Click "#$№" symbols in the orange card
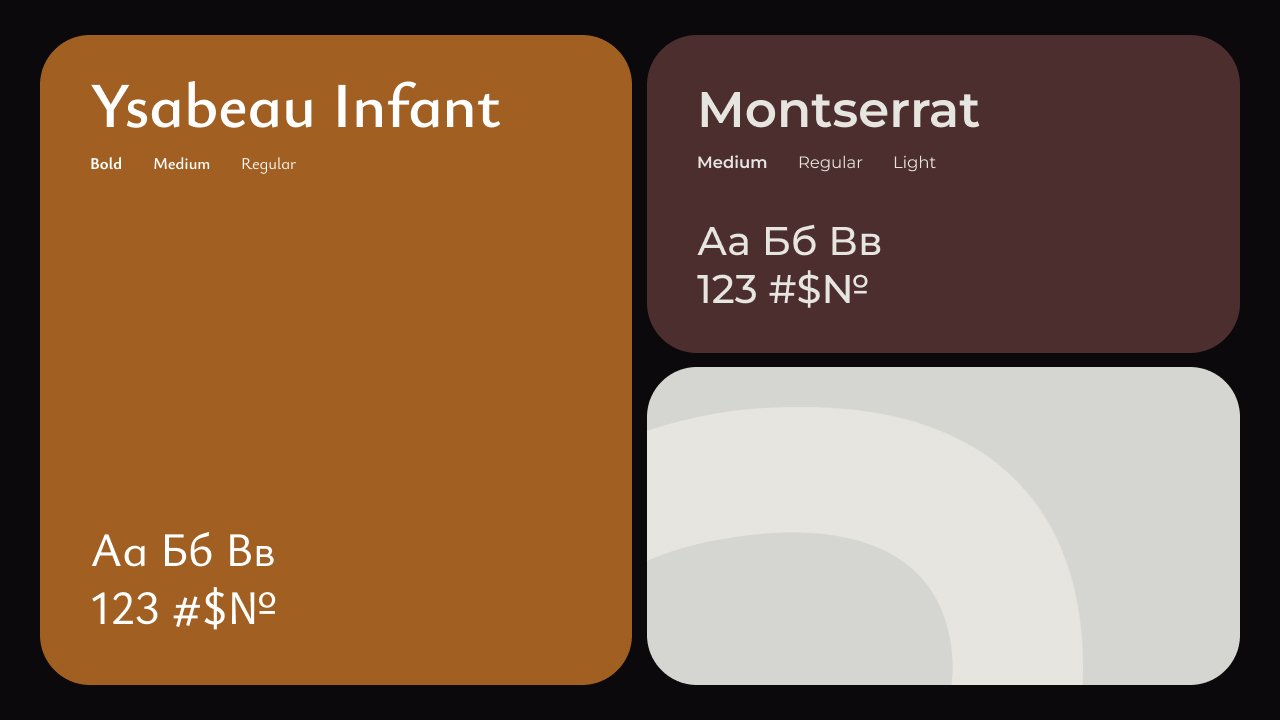 (225, 609)
